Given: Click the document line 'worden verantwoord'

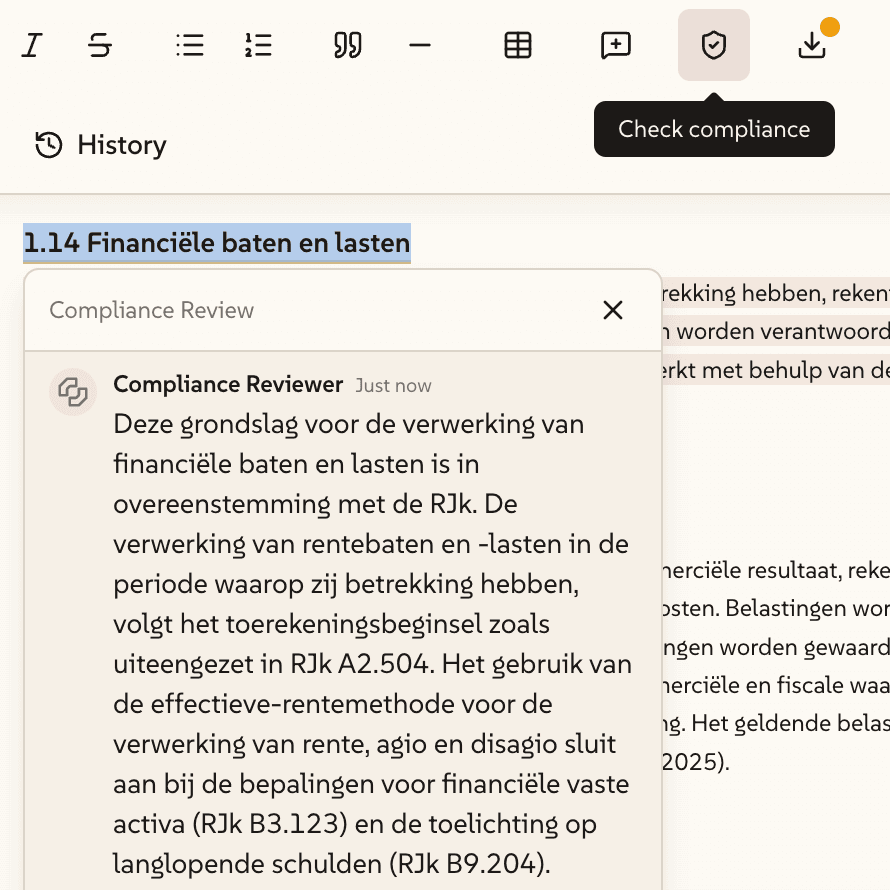Looking at the screenshot, I should click(x=783, y=331).
